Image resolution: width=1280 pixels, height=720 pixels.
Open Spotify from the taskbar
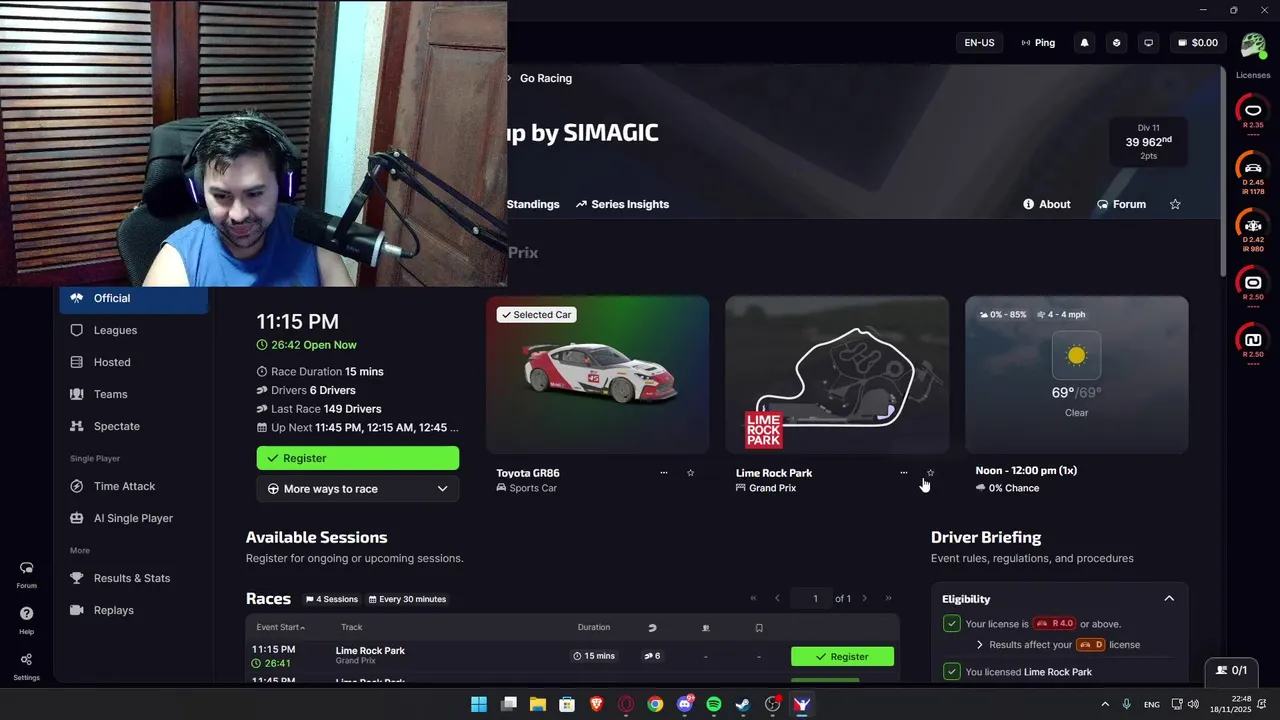714,704
